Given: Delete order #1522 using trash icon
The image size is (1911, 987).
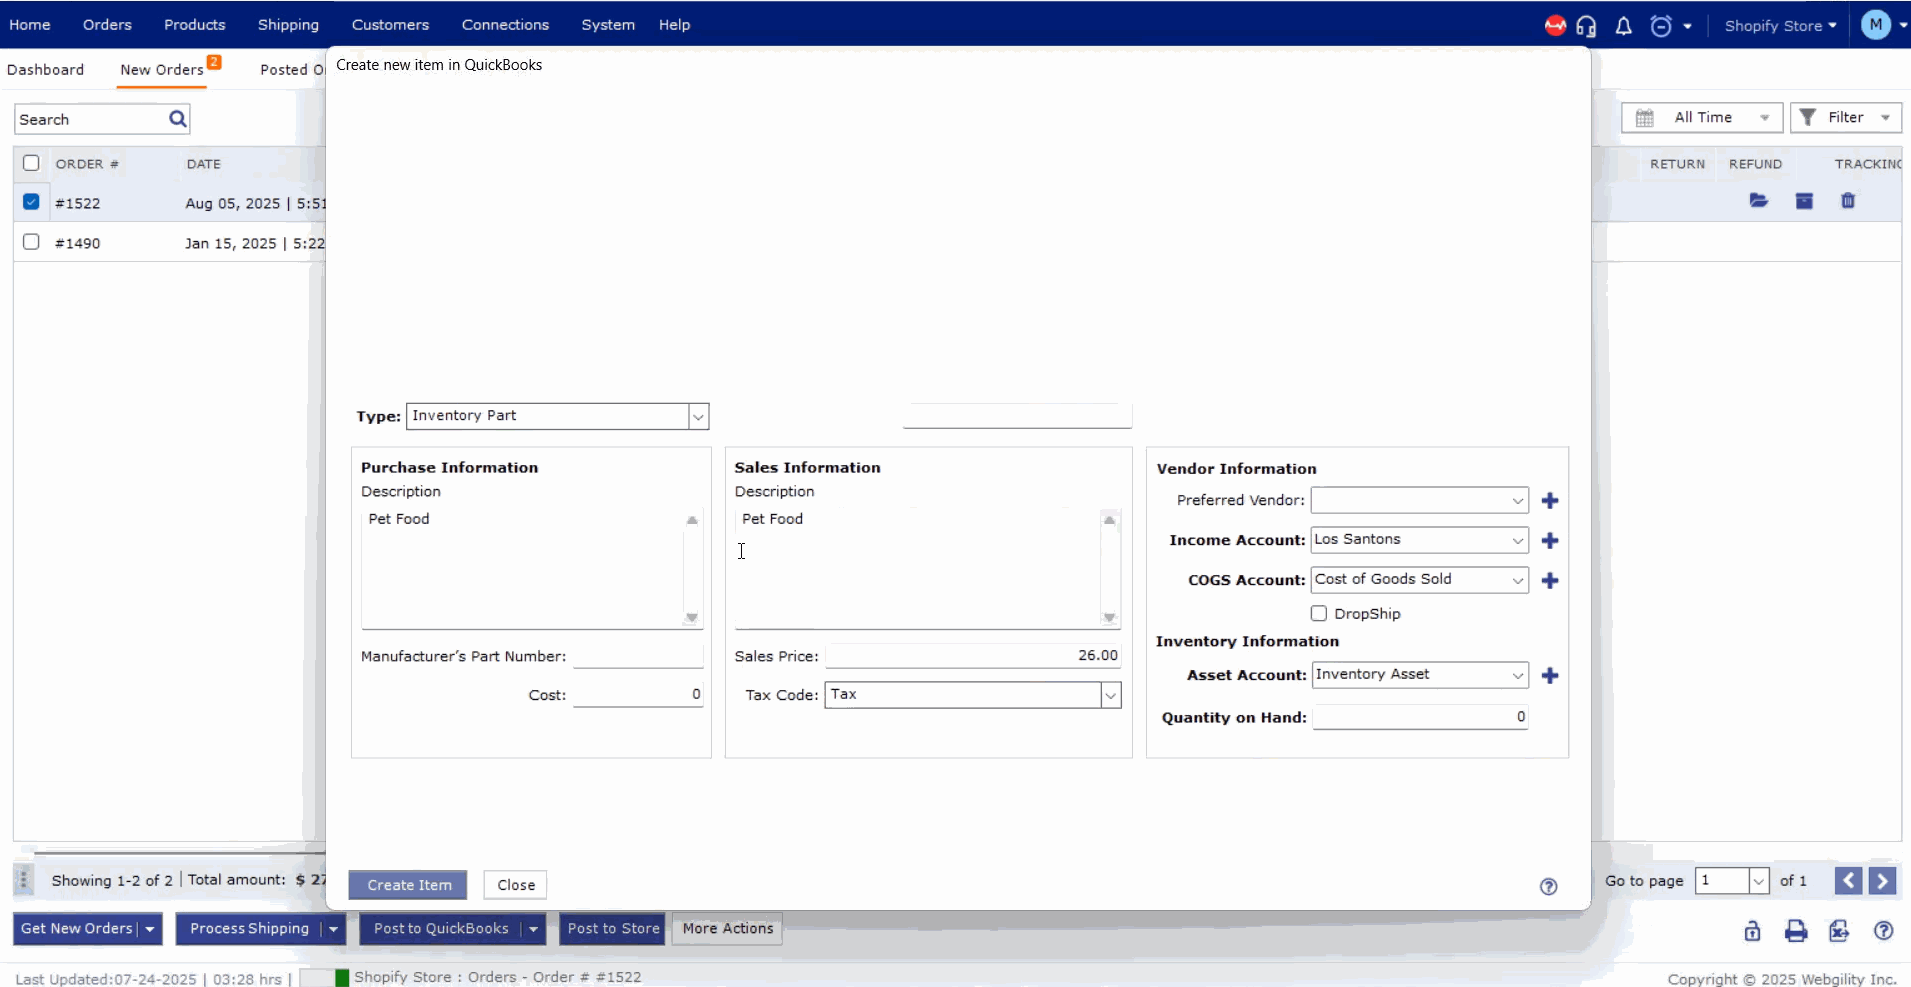Looking at the screenshot, I should (x=1848, y=201).
